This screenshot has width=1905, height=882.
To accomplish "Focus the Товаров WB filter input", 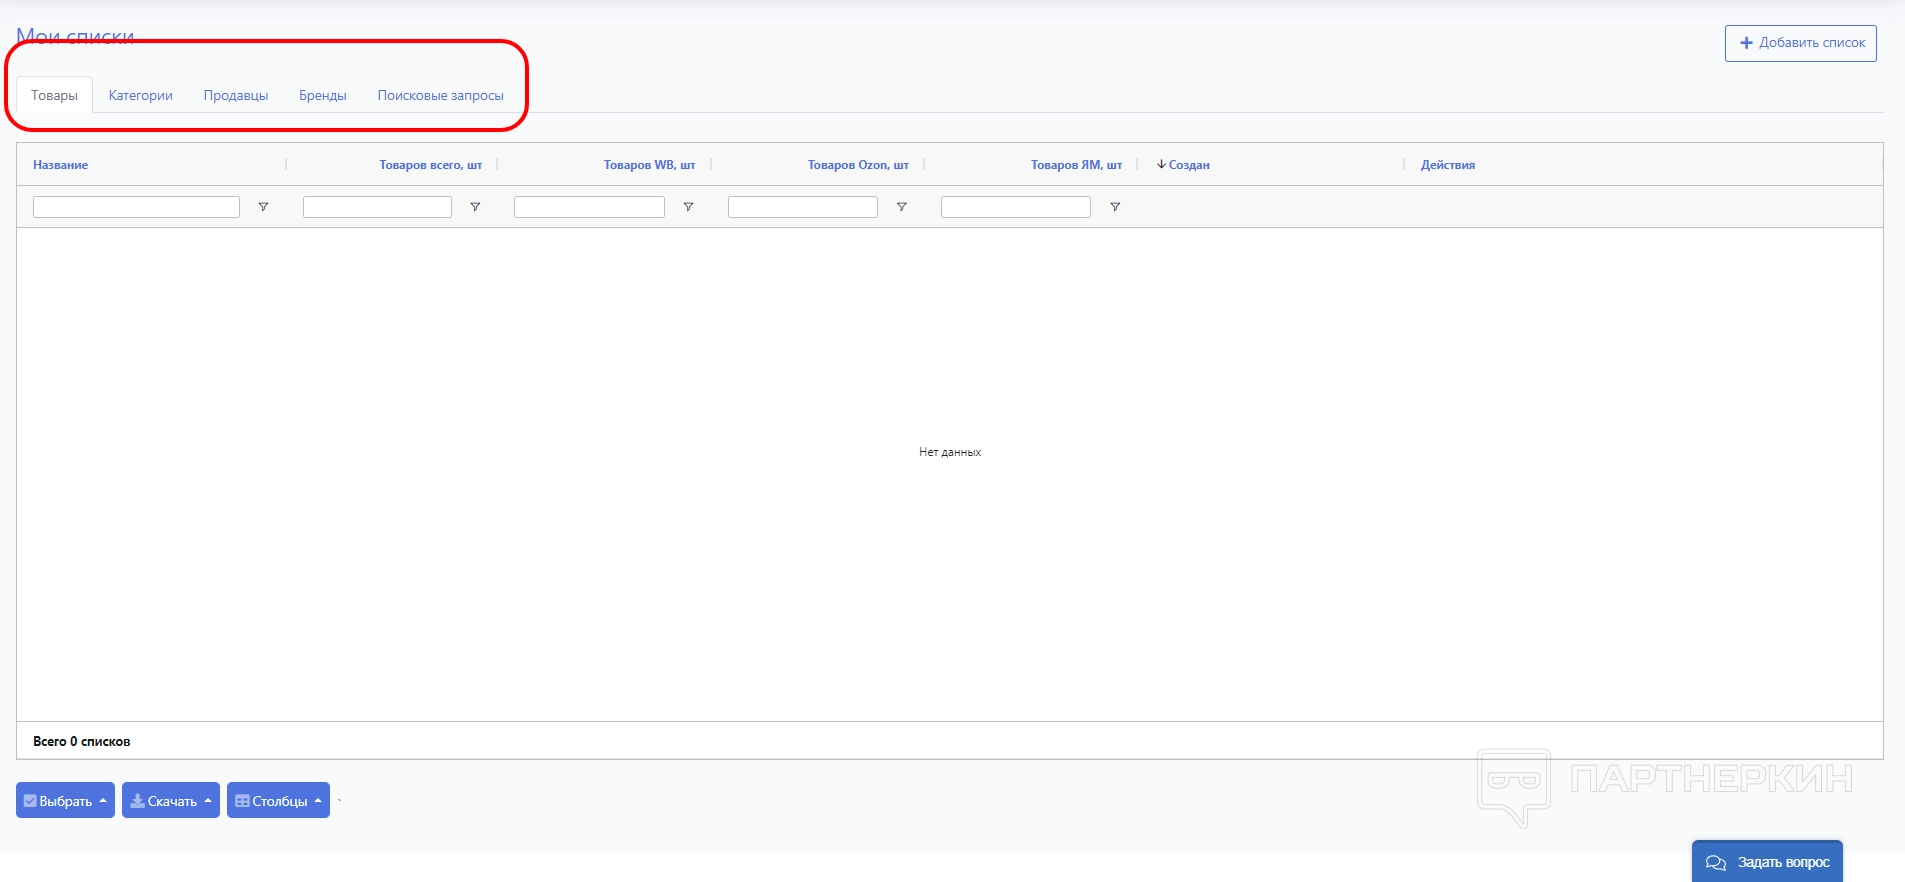I will [x=589, y=207].
